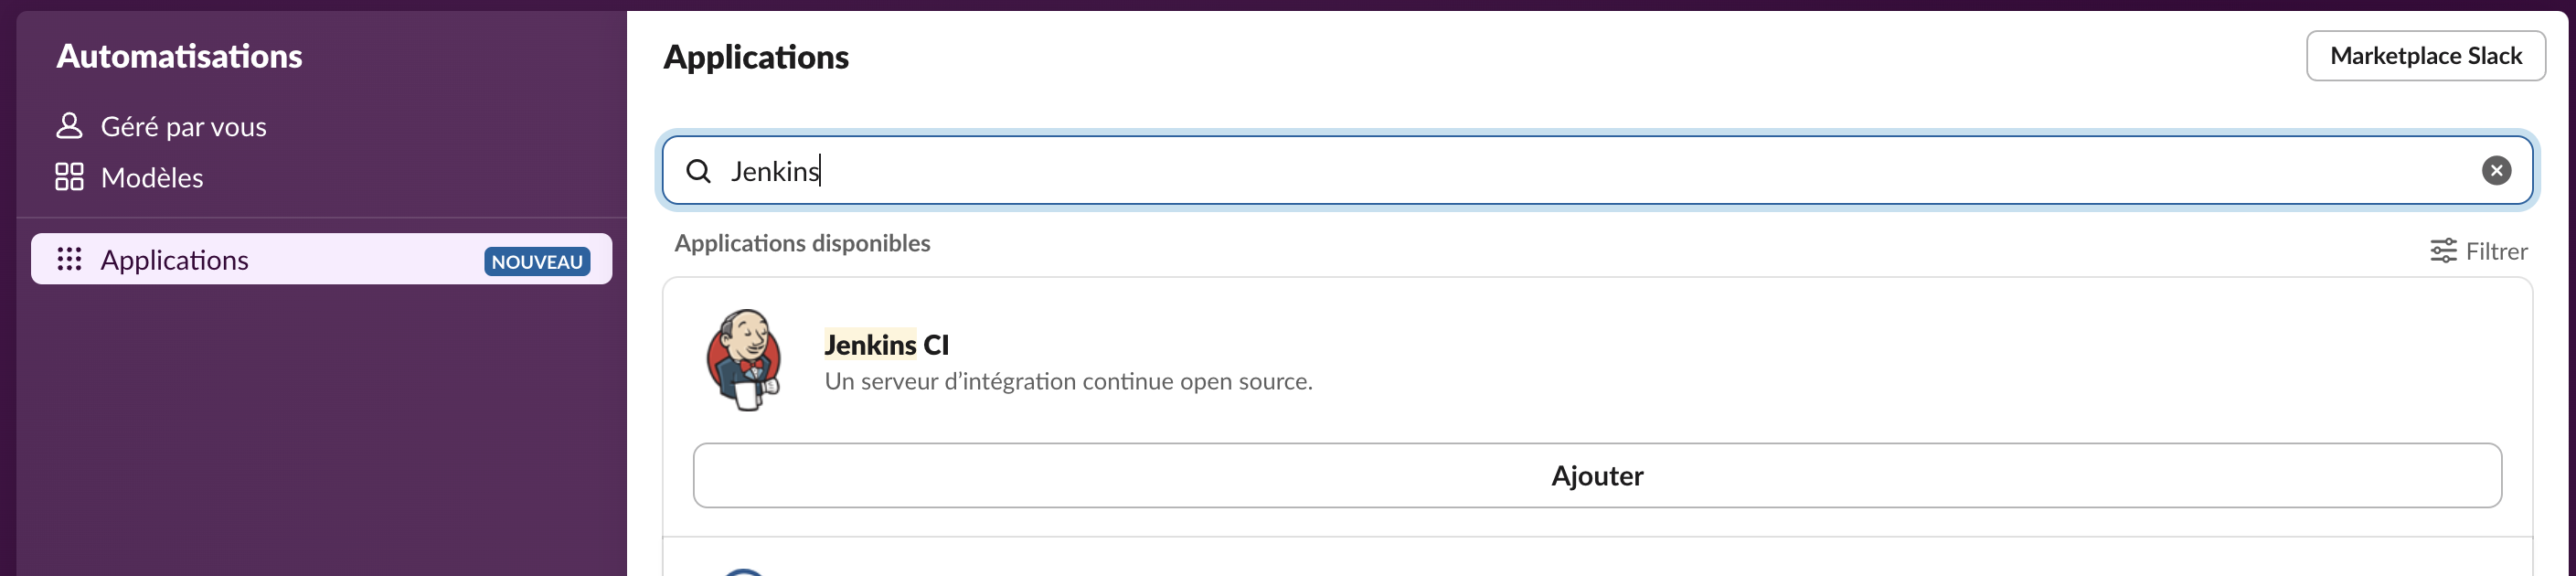Open the Géré par vous section

click(x=183, y=127)
